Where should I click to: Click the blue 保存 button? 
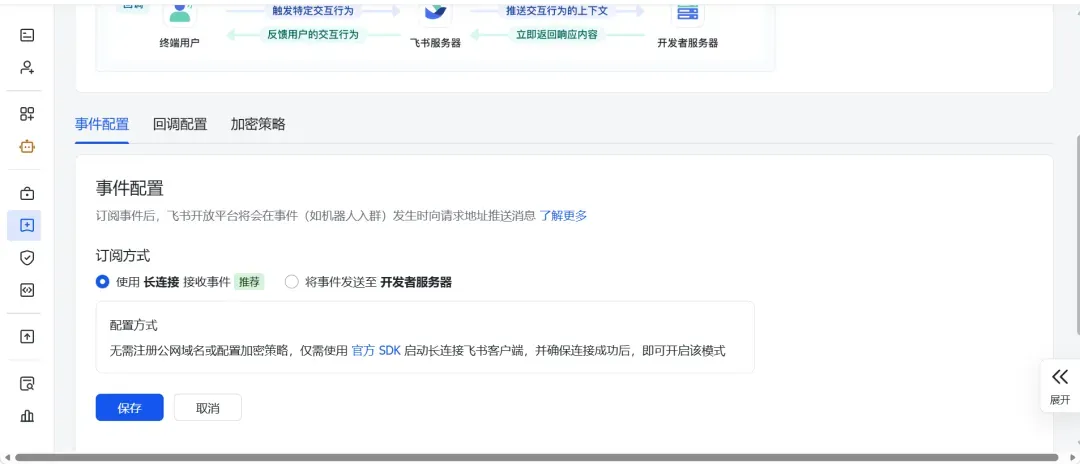tap(129, 408)
